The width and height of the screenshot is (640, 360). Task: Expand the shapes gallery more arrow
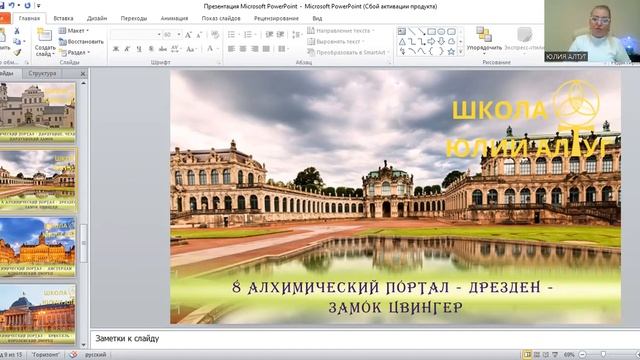(460, 52)
